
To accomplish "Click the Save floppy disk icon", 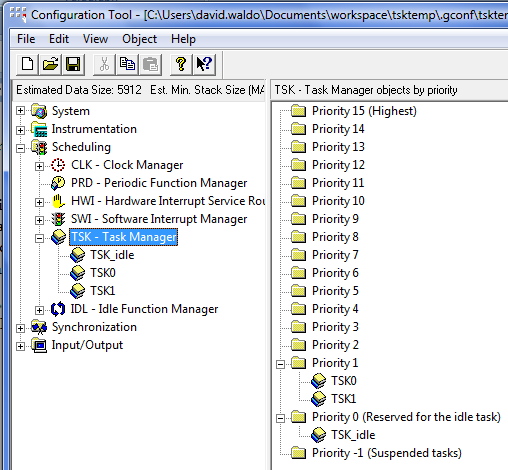I will click(x=73, y=64).
